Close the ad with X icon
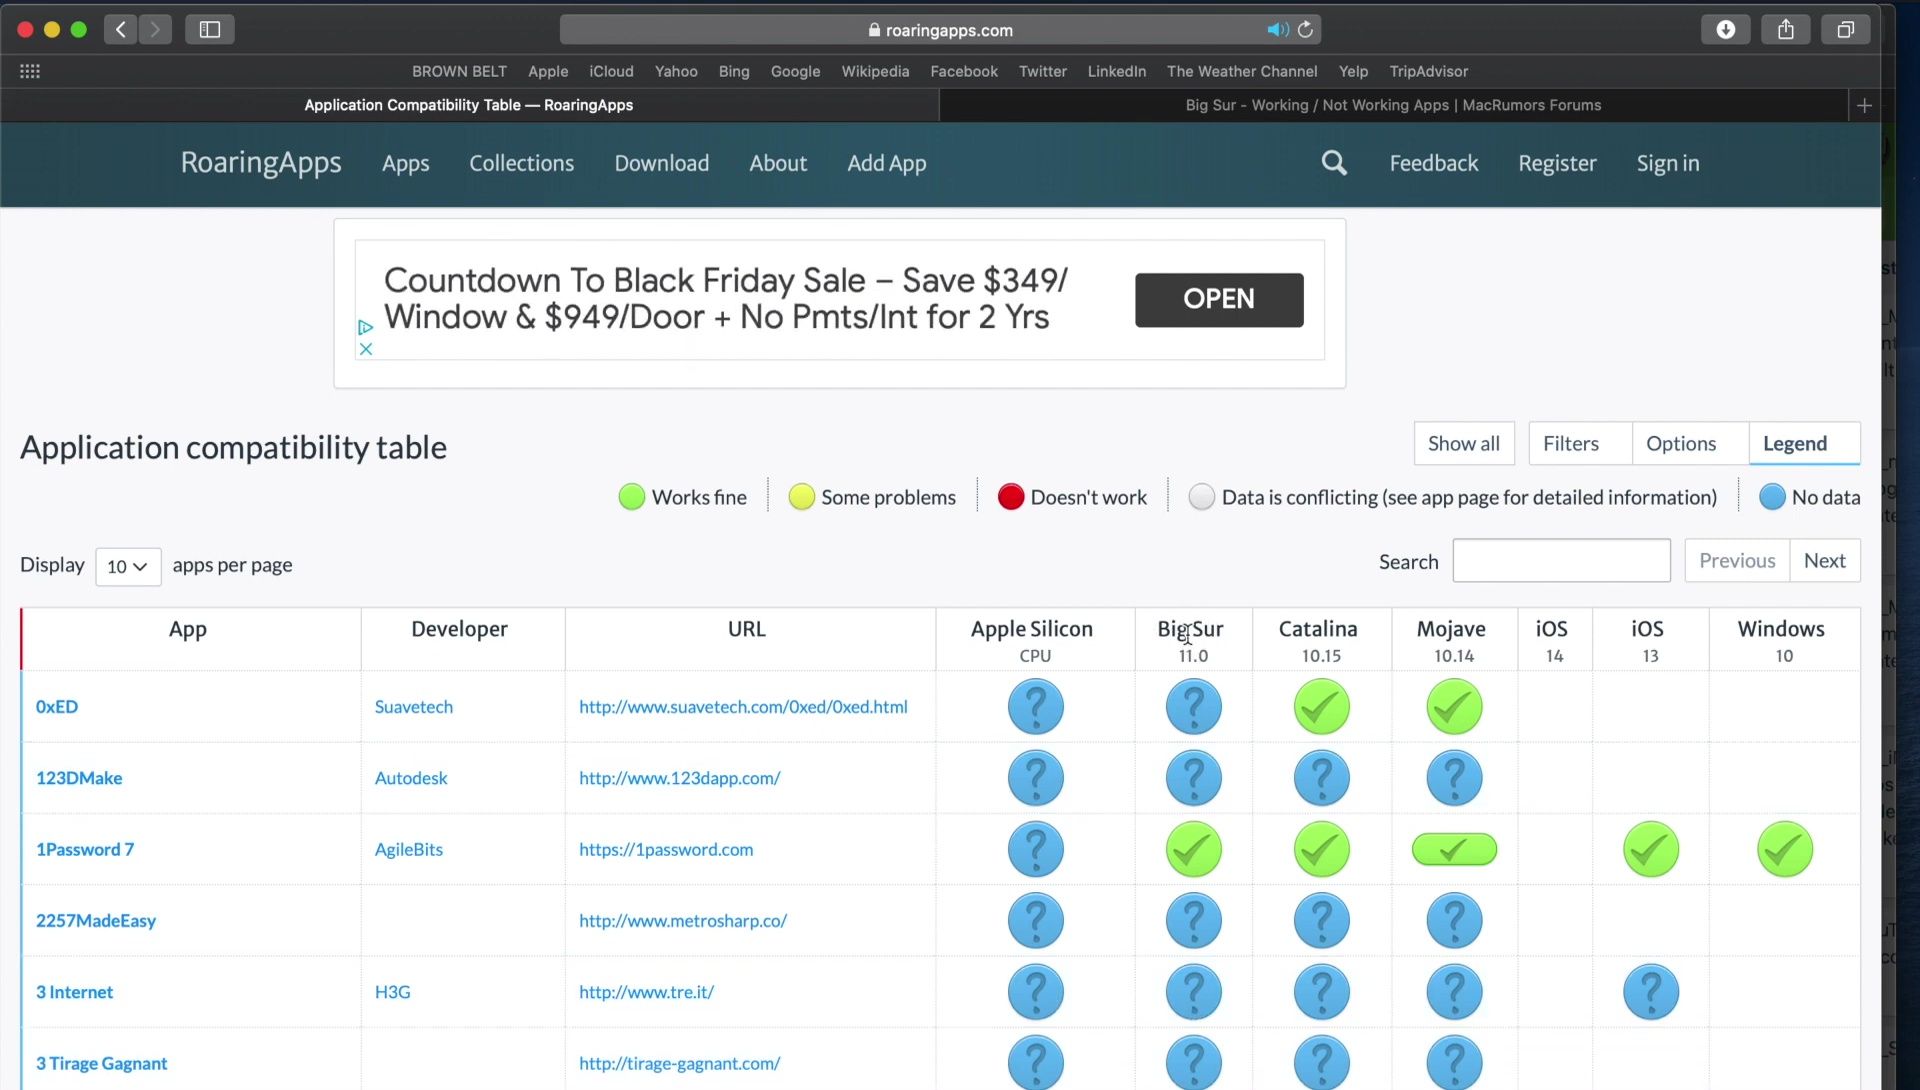The image size is (1920, 1090). click(366, 349)
